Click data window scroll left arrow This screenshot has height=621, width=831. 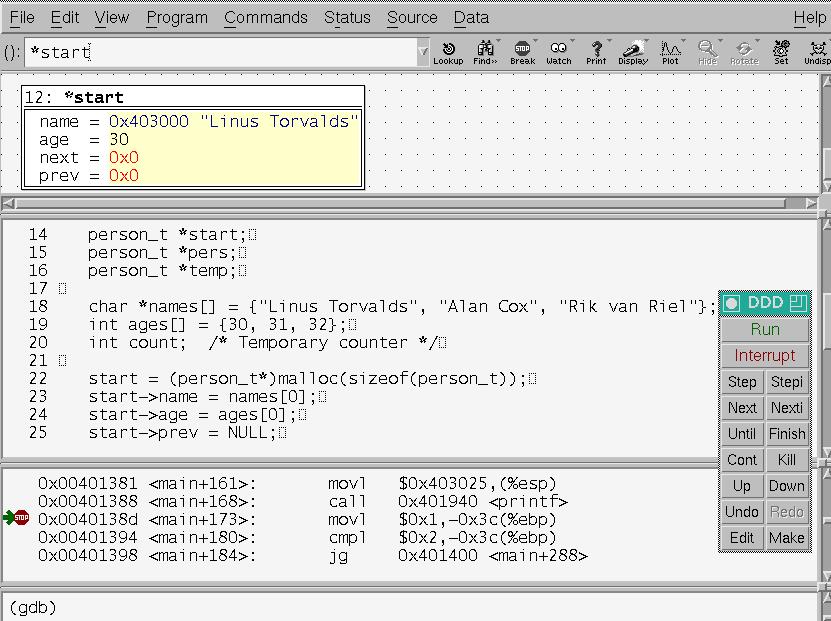[x=8, y=203]
